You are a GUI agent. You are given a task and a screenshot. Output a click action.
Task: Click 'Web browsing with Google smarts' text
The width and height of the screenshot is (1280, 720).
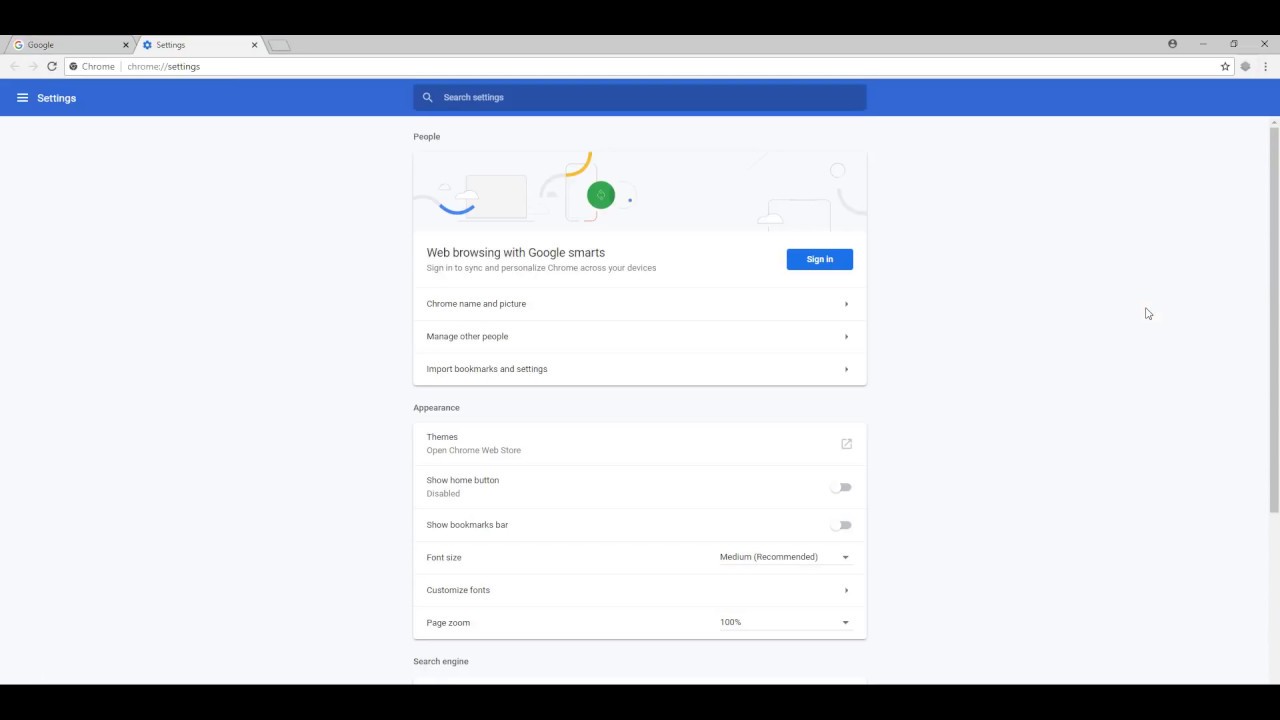[x=516, y=253]
